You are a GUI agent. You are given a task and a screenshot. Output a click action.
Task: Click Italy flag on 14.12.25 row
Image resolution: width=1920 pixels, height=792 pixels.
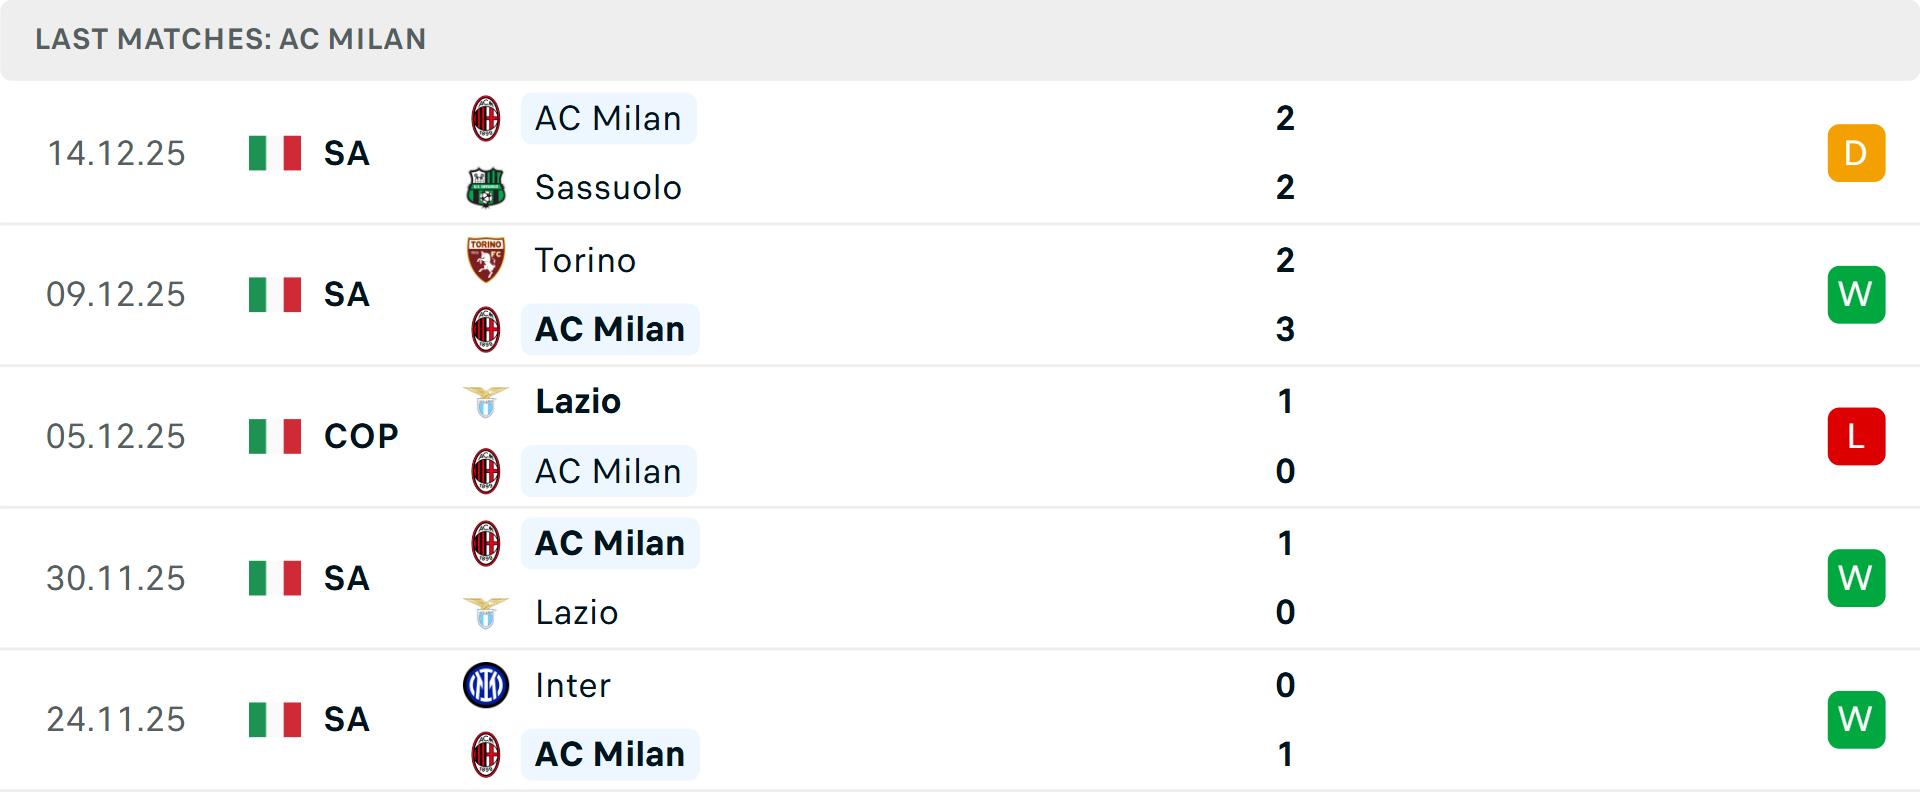275,153
